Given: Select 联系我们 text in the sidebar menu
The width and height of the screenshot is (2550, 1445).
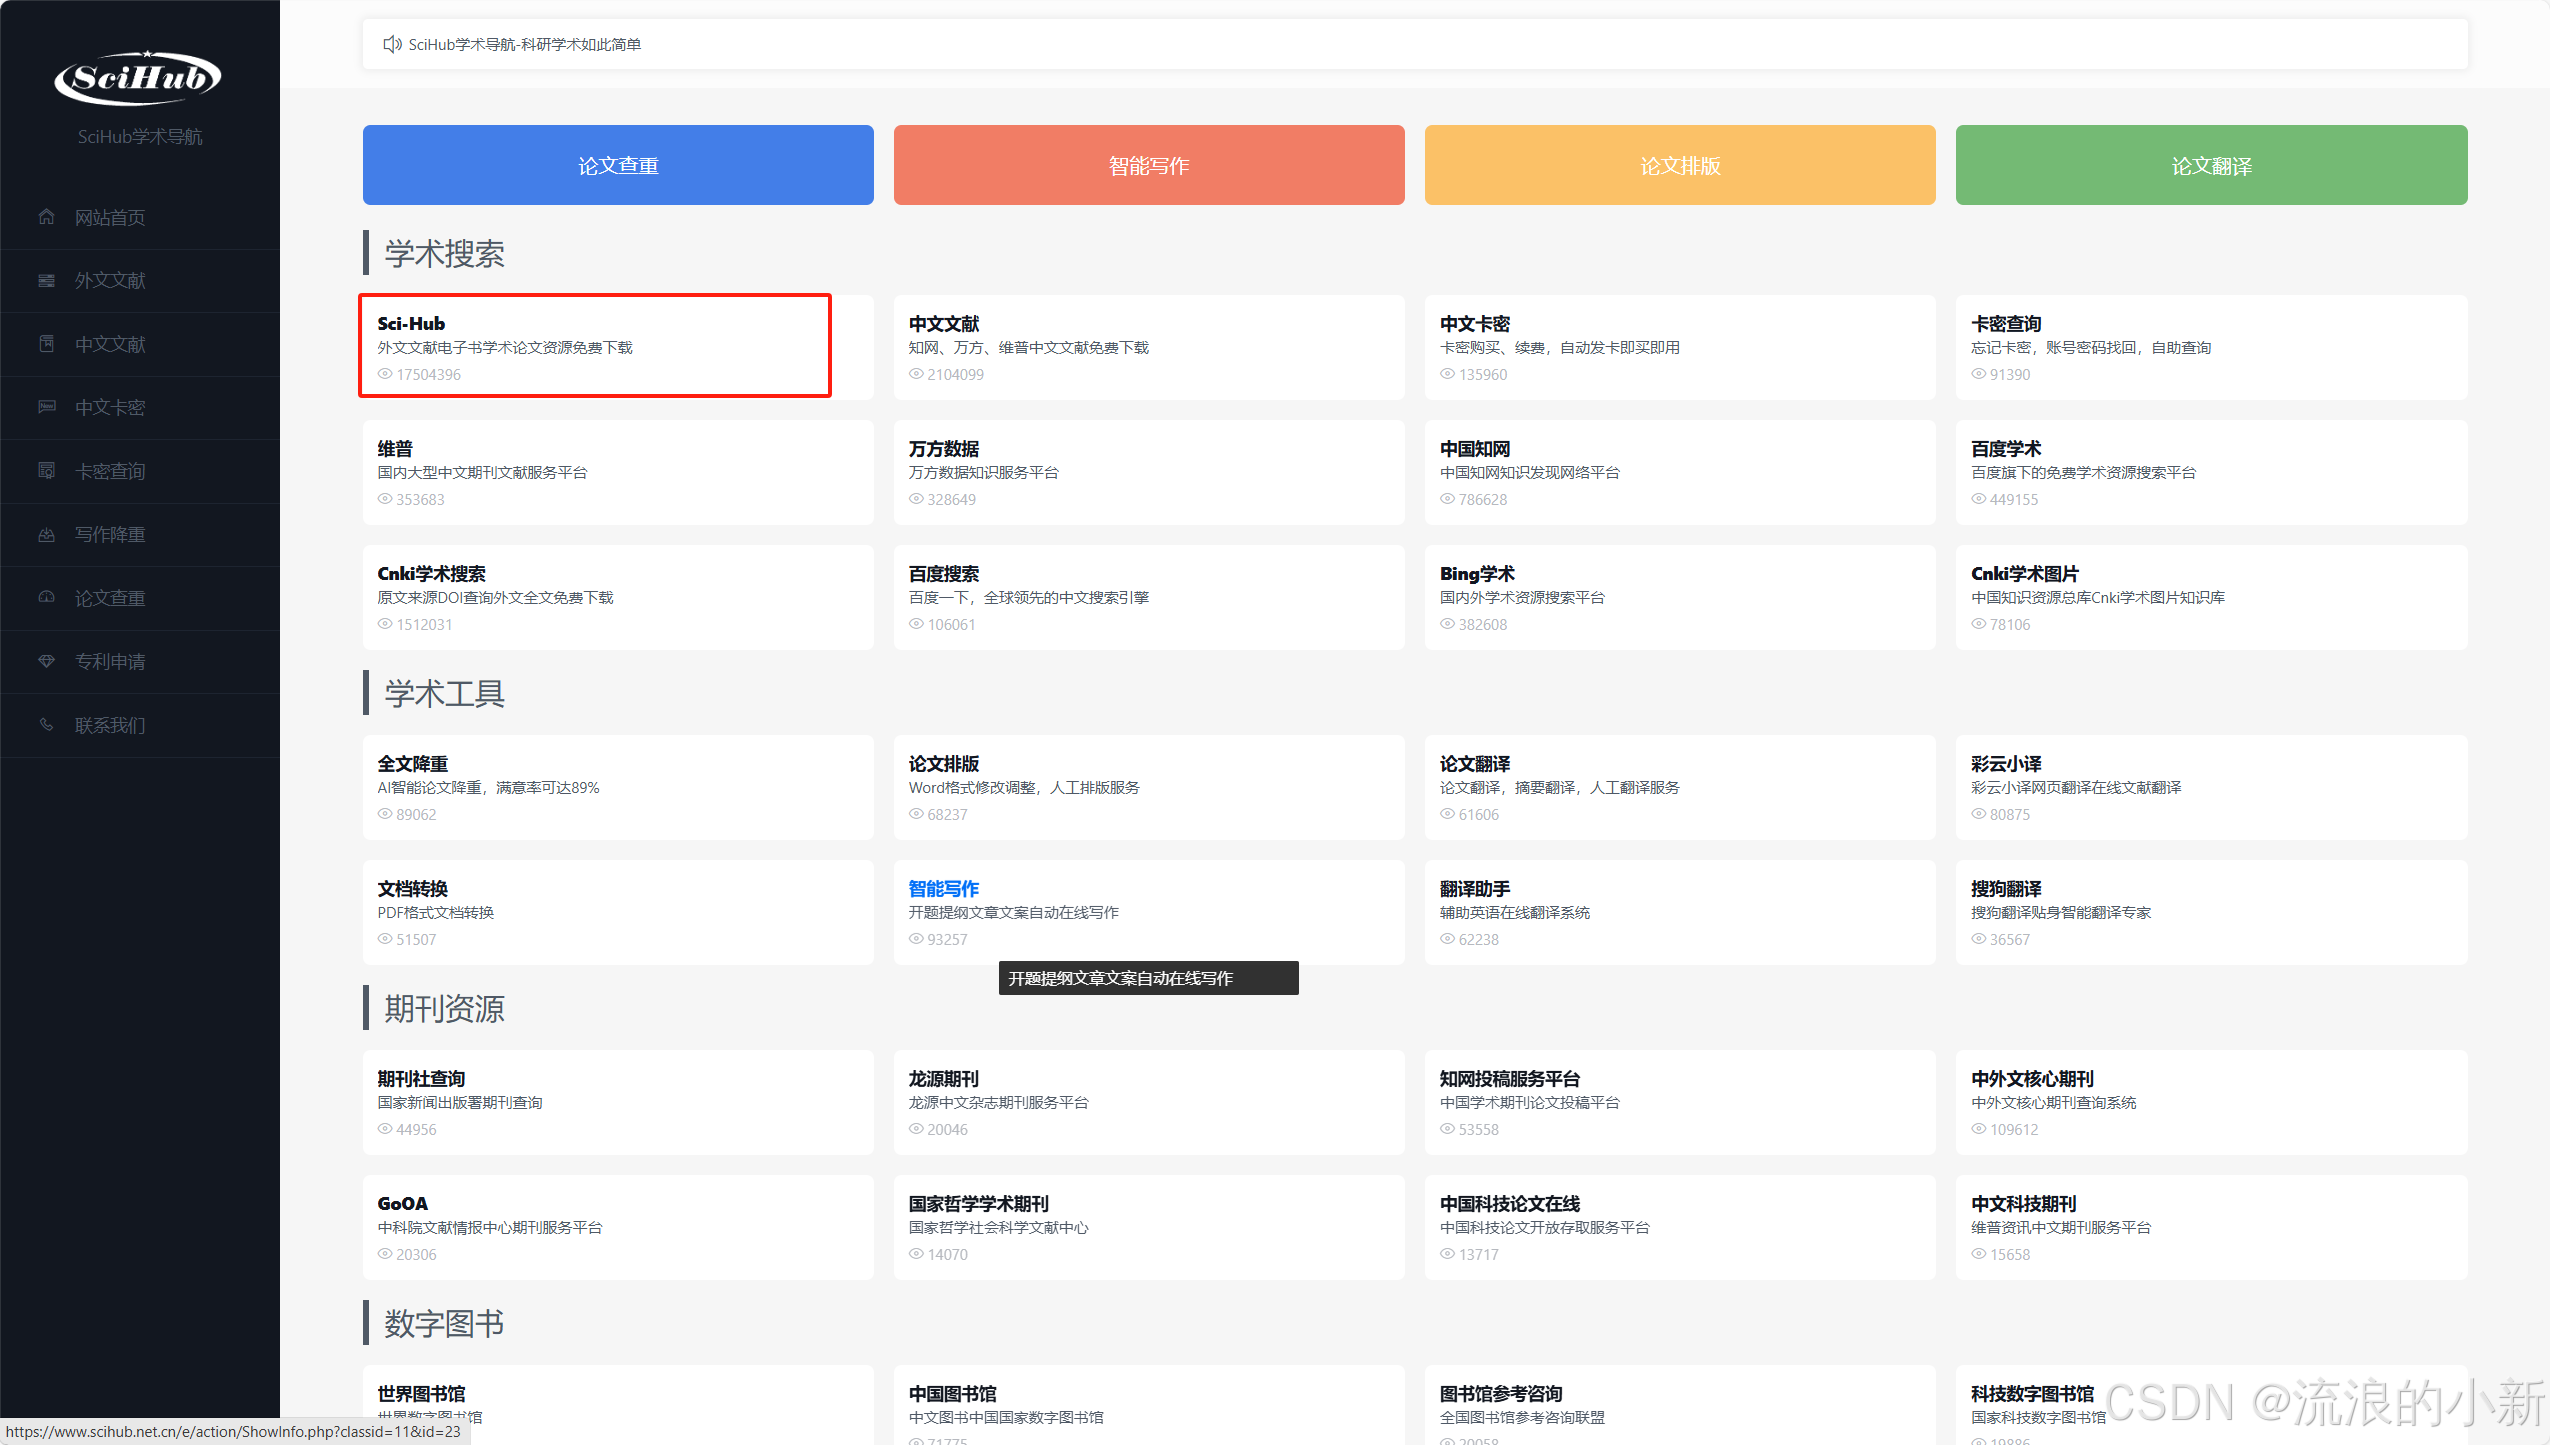Looking at the screenshot, I should 110,725.
